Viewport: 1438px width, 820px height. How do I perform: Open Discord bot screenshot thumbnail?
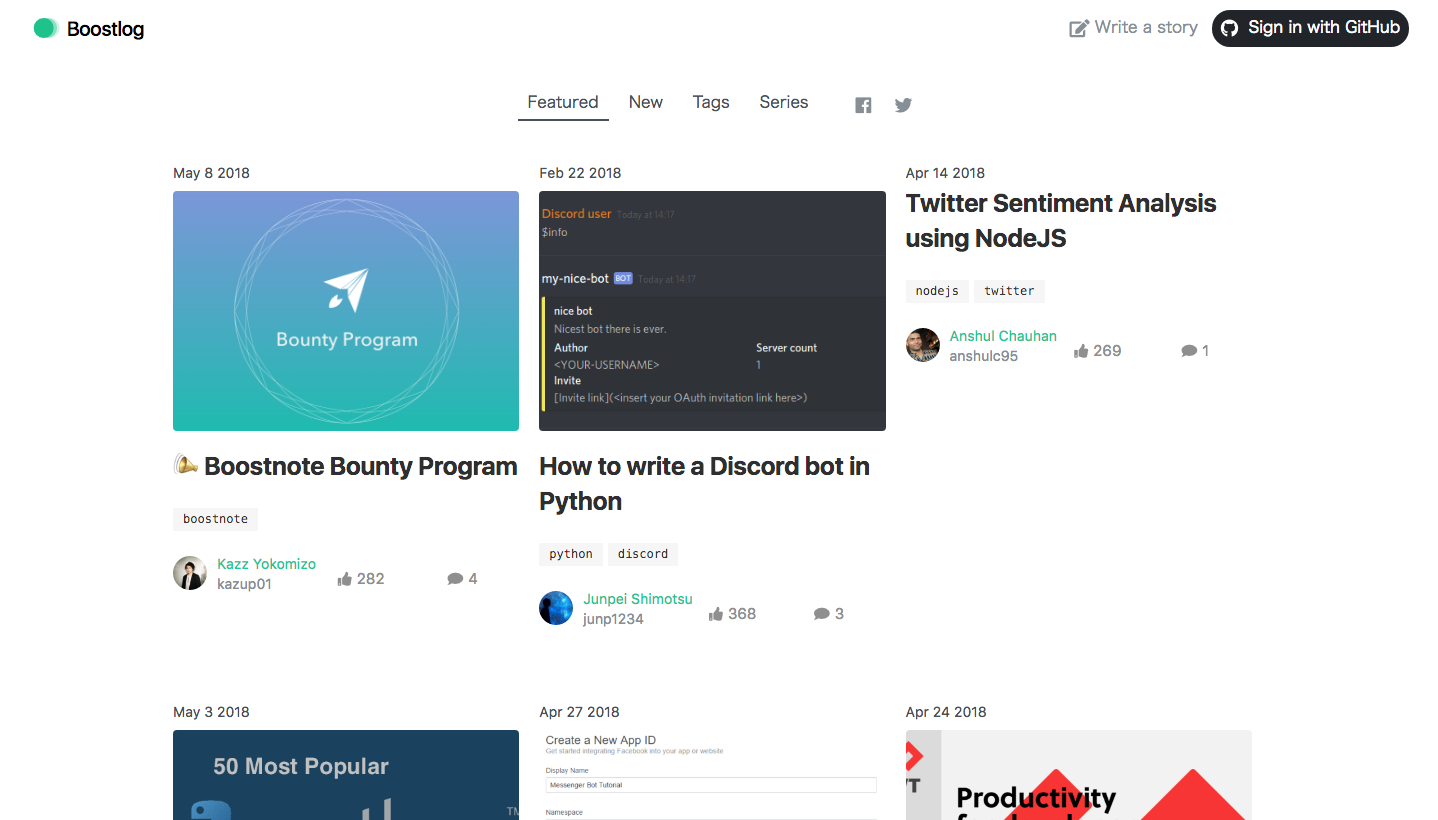click(x=712, y=311)
